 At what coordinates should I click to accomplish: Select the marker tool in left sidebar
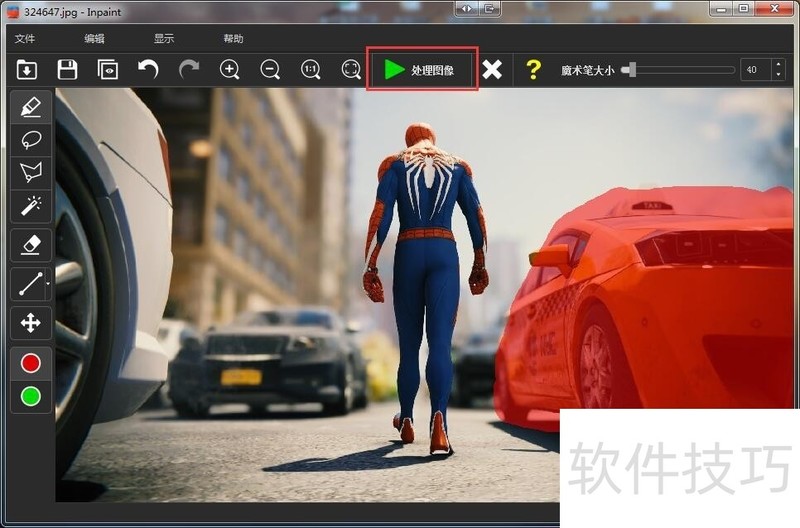point(30,106)
